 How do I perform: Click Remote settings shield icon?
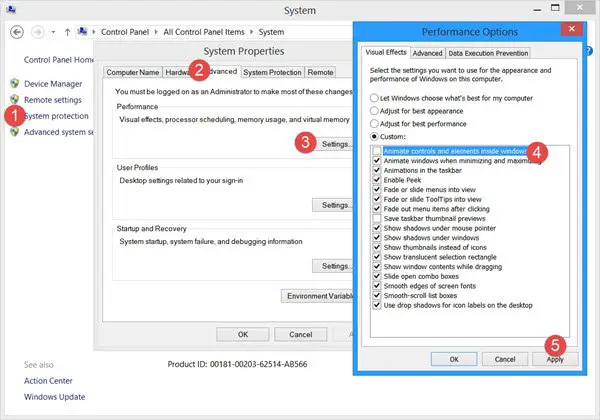[x=15, y=99]
